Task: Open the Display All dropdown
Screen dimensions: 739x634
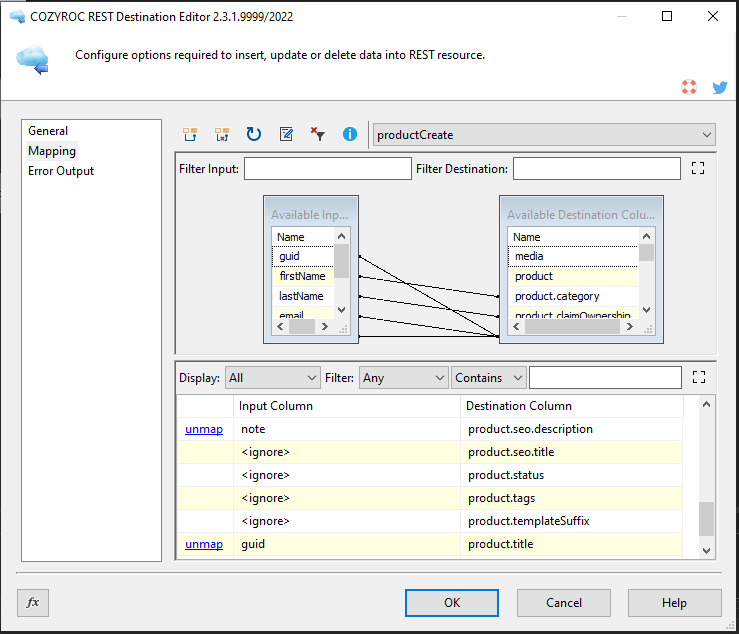Action: 272,377
